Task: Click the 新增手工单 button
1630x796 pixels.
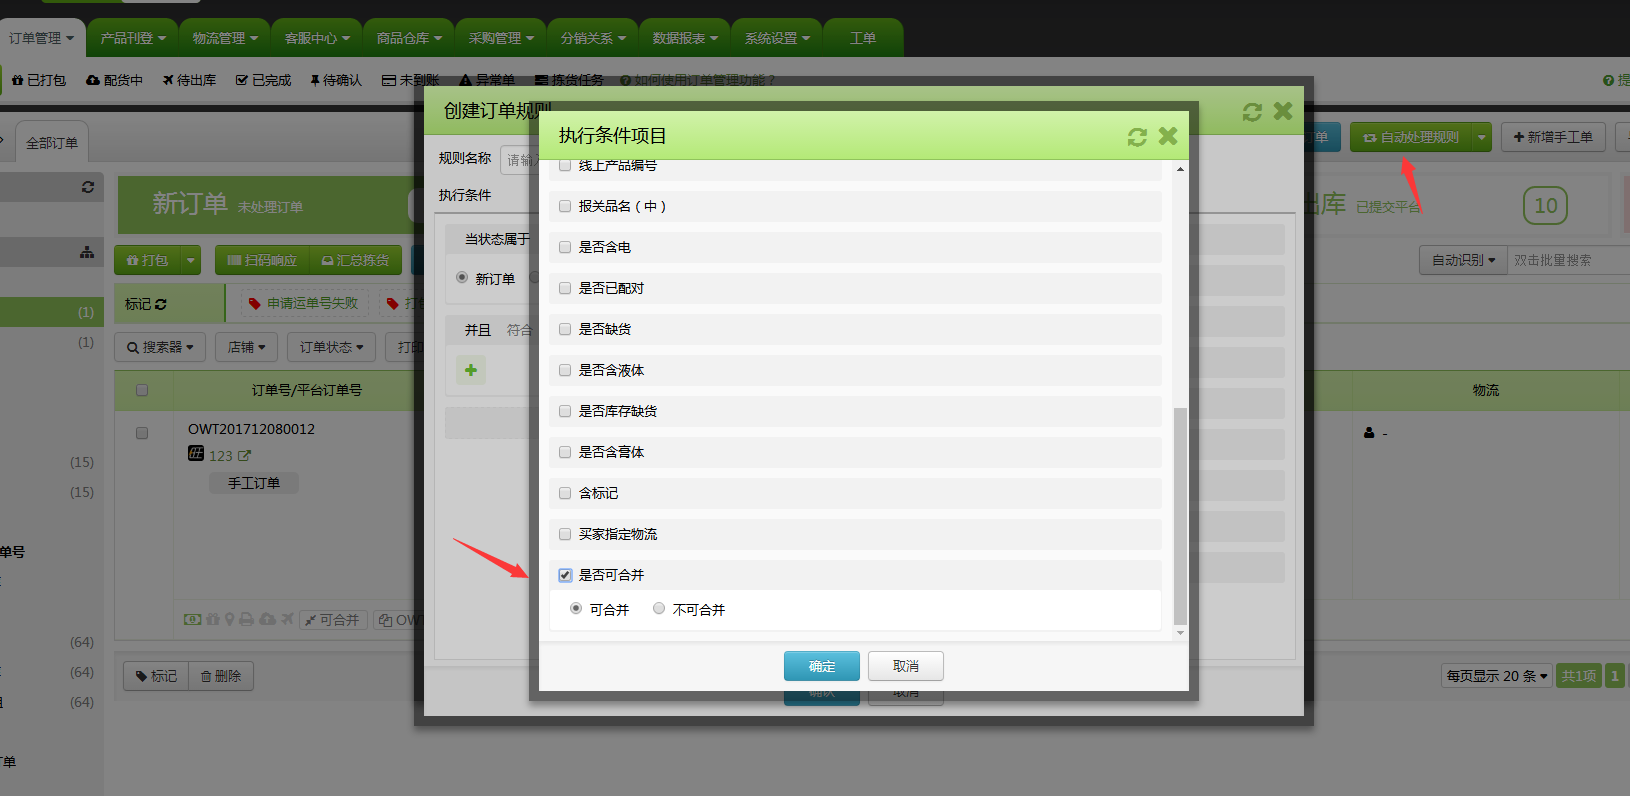Action: 1553,137
